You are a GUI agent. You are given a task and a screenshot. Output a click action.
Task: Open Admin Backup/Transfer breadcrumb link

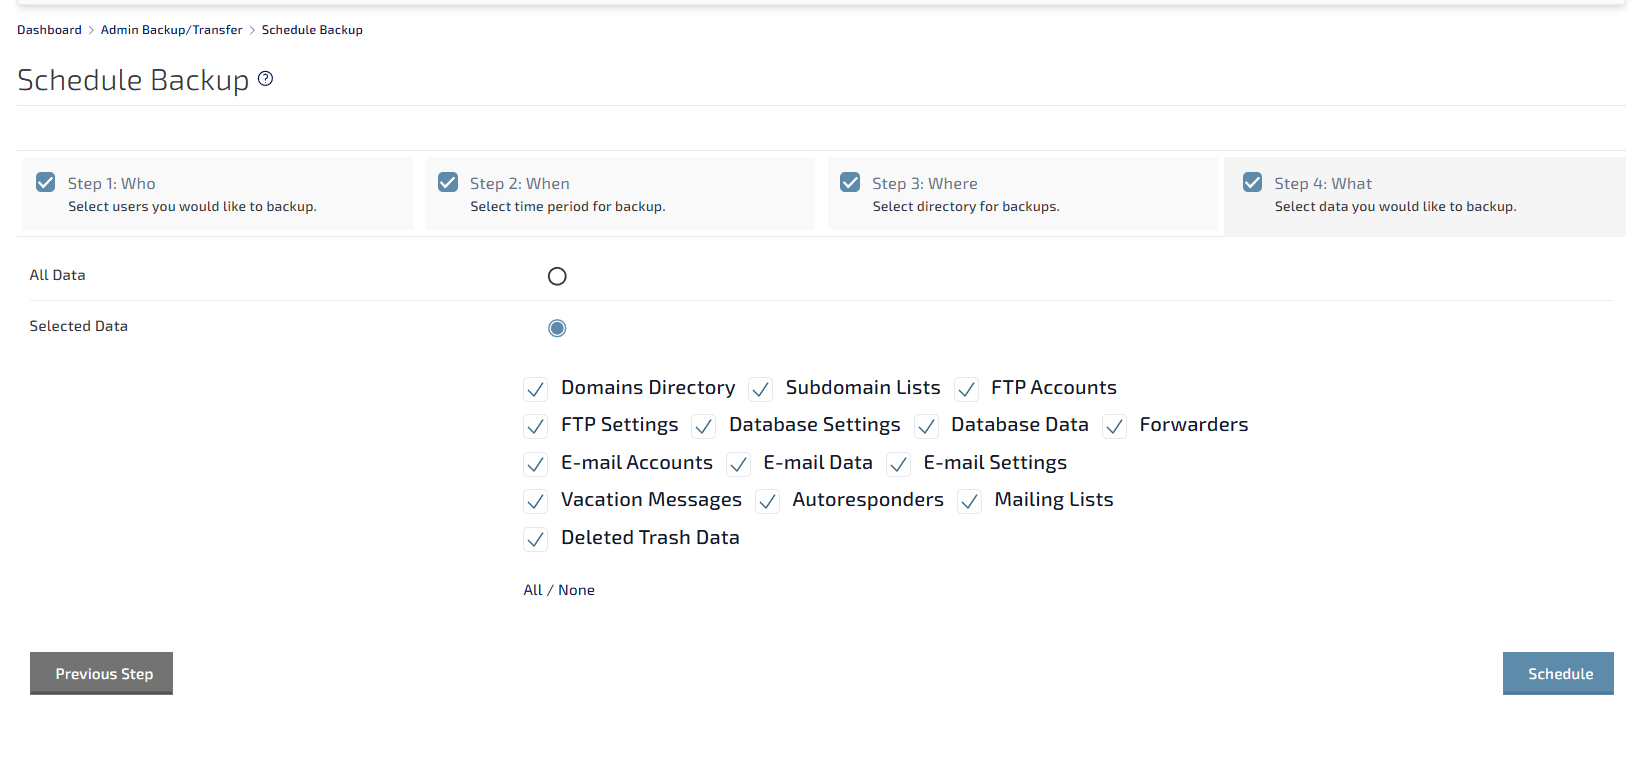click(x=171, y=30)
